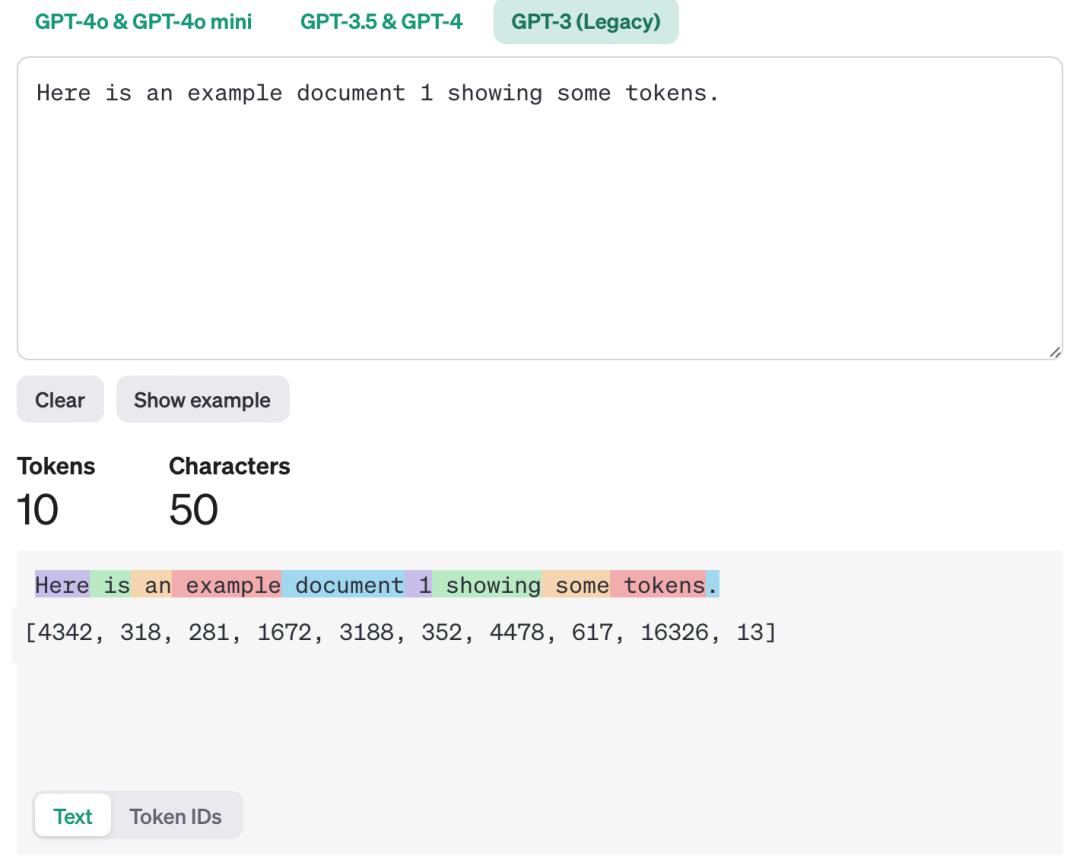Click the Clear button
This screenshot has height=862, width=1080.
[59, 399]
